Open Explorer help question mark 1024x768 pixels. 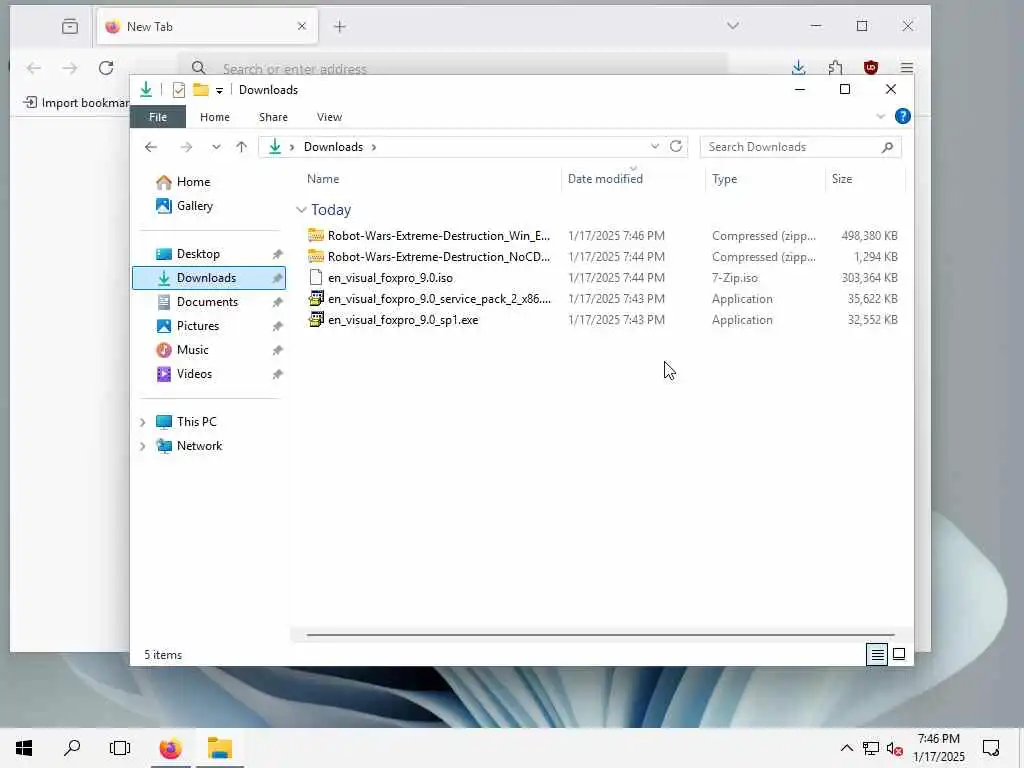(903, 116)
